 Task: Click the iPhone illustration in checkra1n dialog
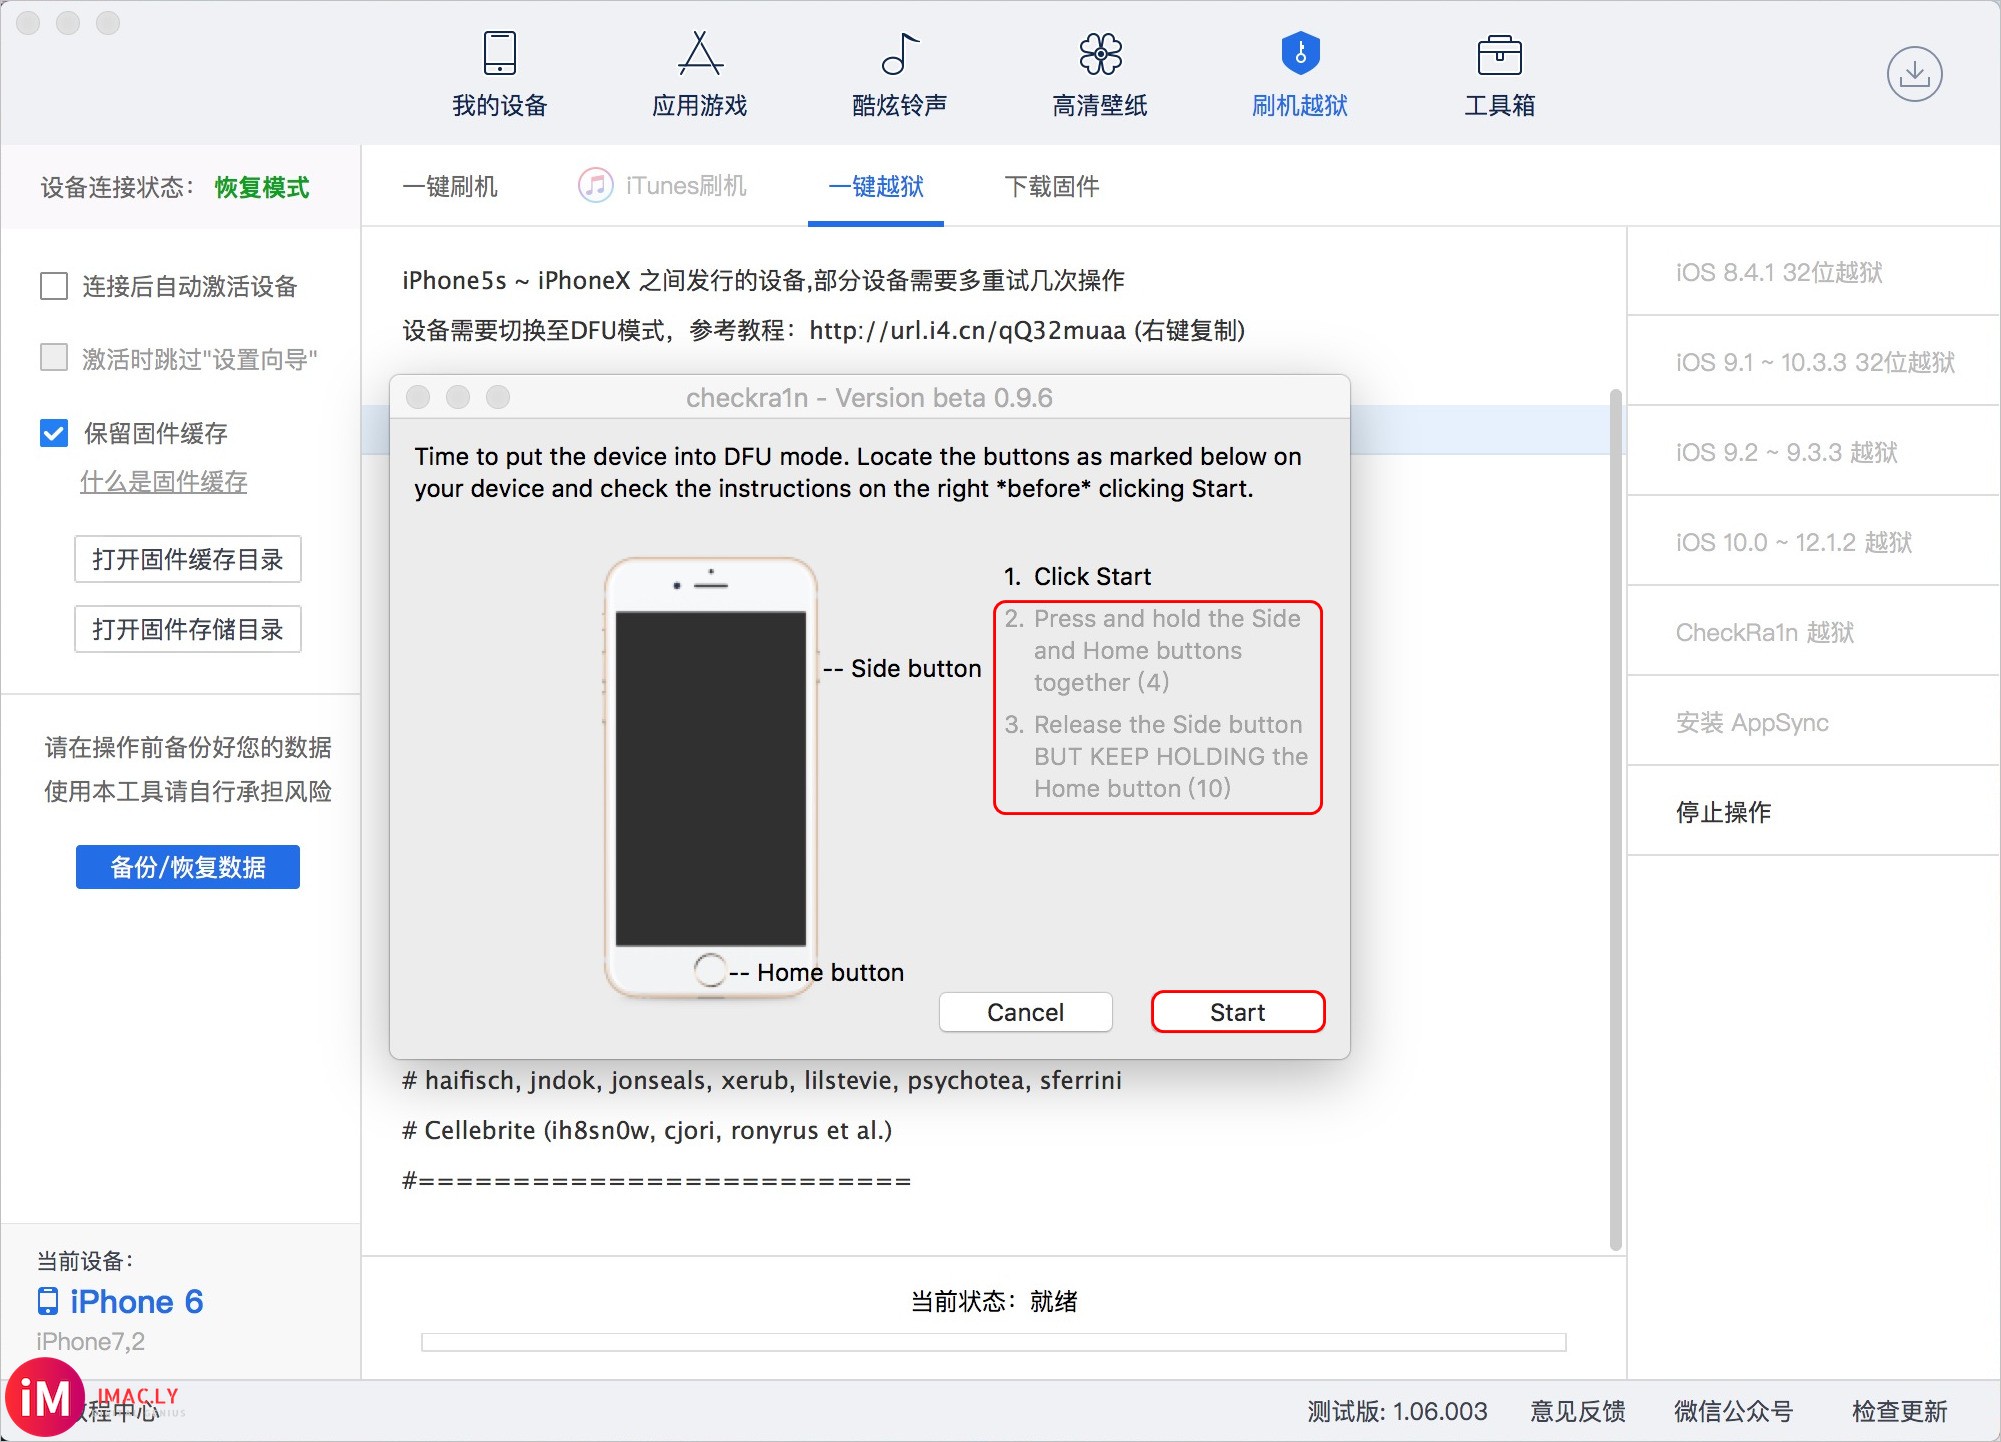[711, 777]
